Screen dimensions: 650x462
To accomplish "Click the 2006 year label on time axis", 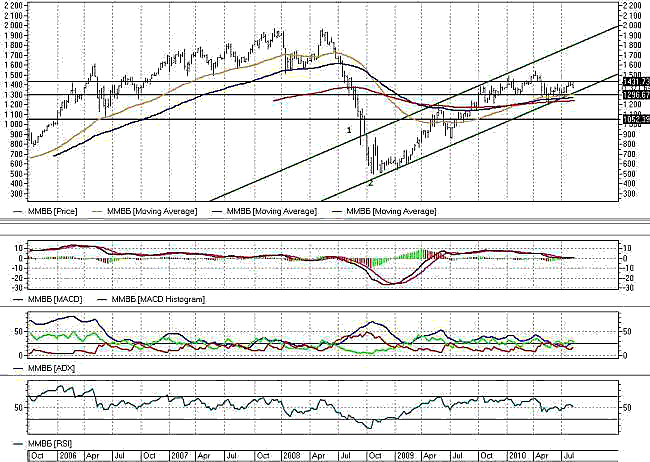I will [x=68, y=456].
